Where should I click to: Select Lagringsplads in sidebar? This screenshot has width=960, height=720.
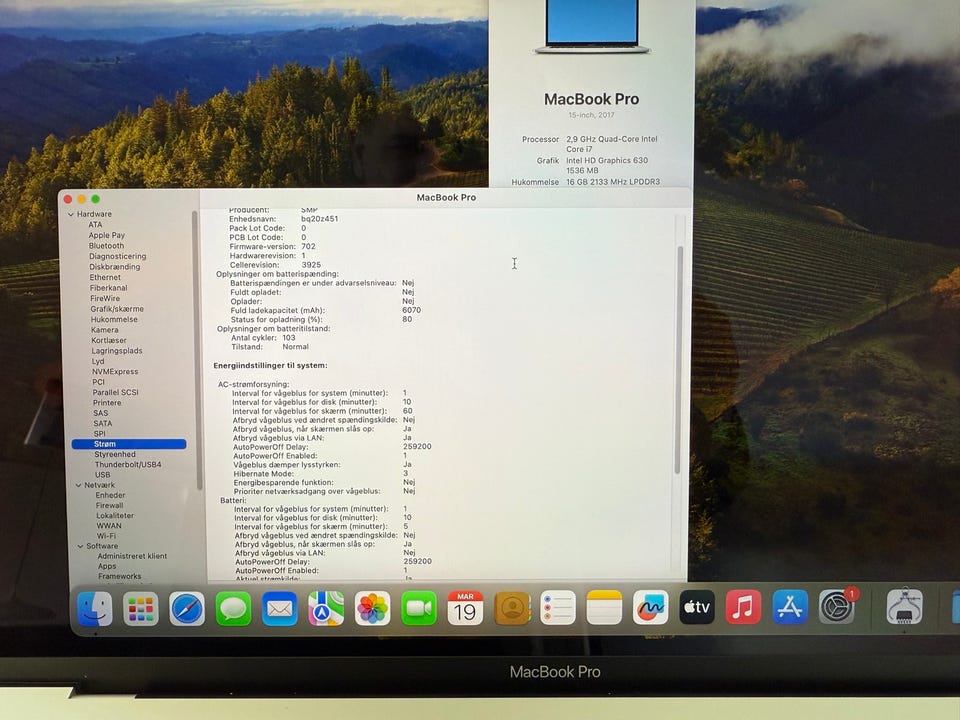pos(117,351)
